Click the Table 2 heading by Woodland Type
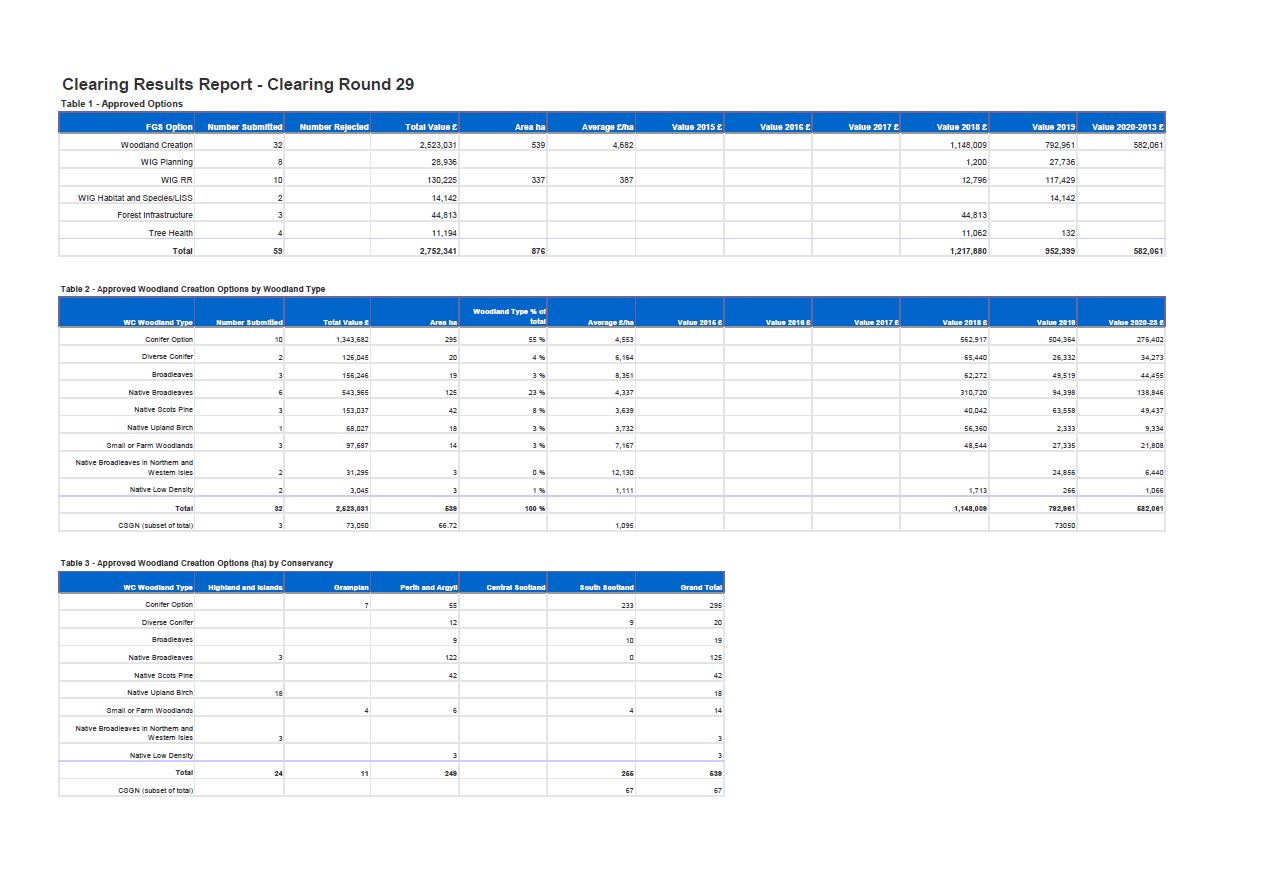Image resolution: width=1270 pixels, height=889 pixels. (x=192, y=289)
